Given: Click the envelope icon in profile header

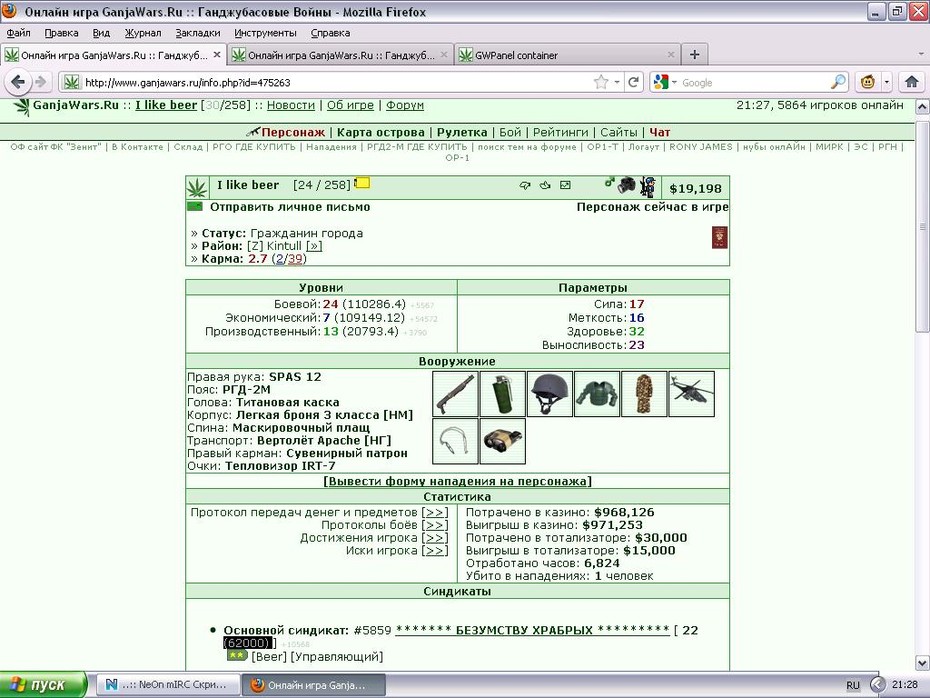Looking at the screenshot, I should click(565, 185).
